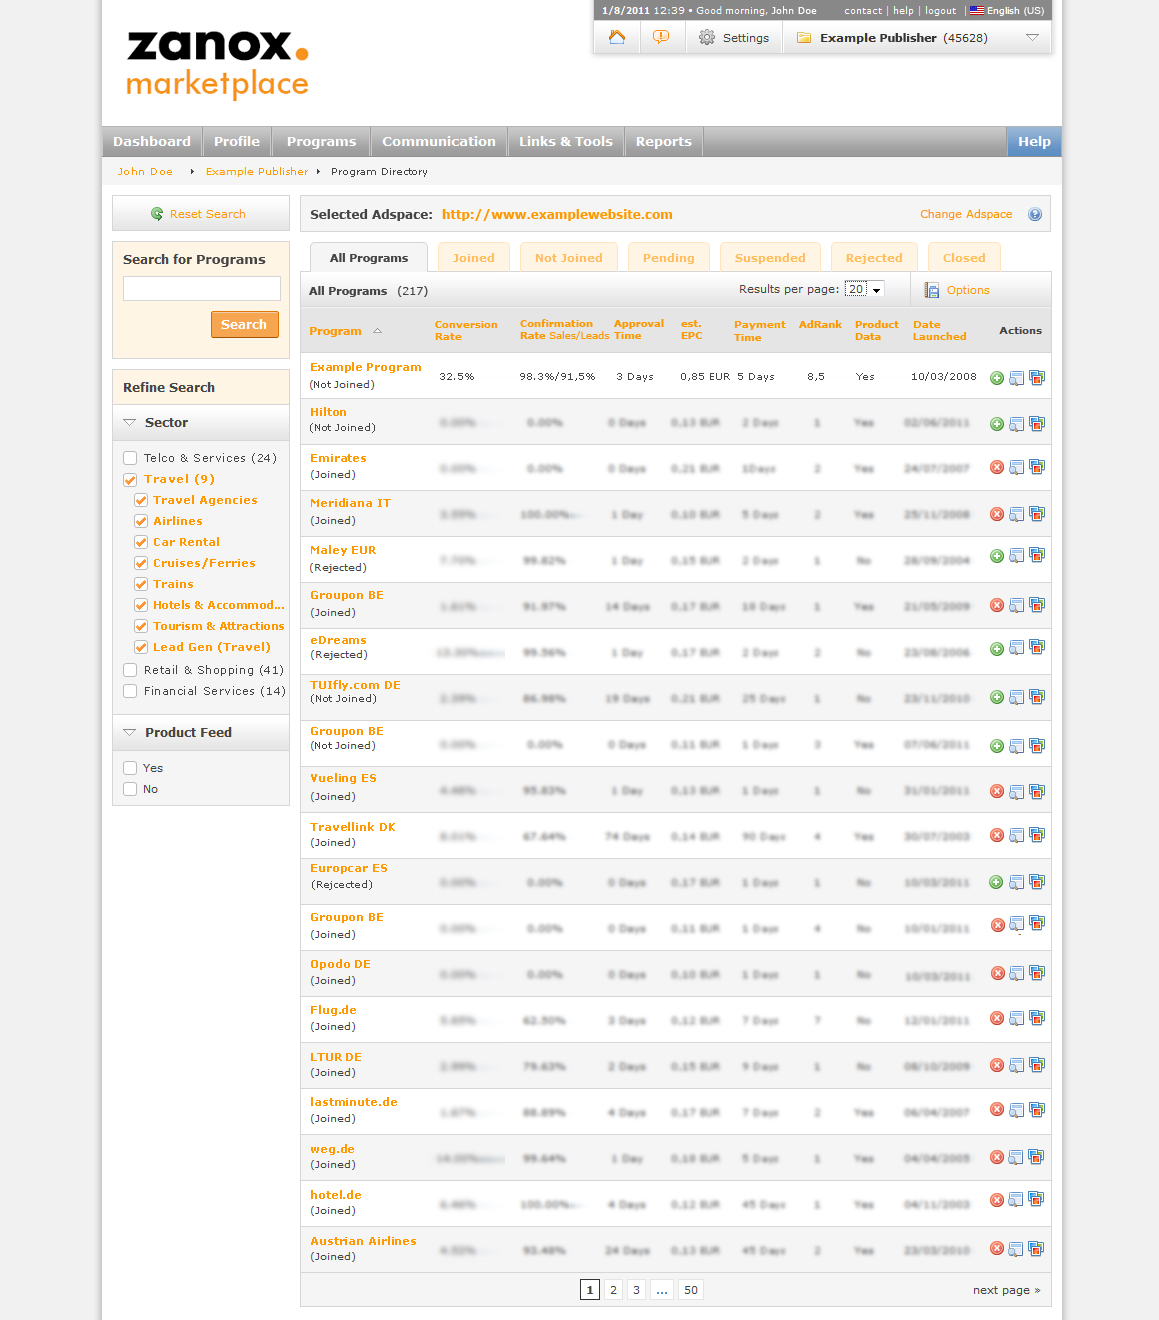
Task: Click the logout link
Action: 940,11
